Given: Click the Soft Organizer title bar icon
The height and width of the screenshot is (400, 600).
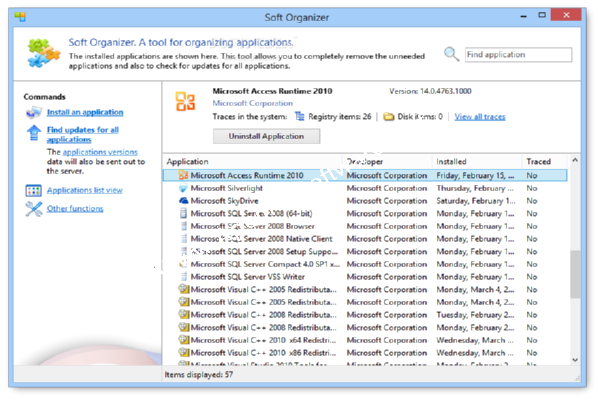Looking at the screenshot, I should point(20,17).
